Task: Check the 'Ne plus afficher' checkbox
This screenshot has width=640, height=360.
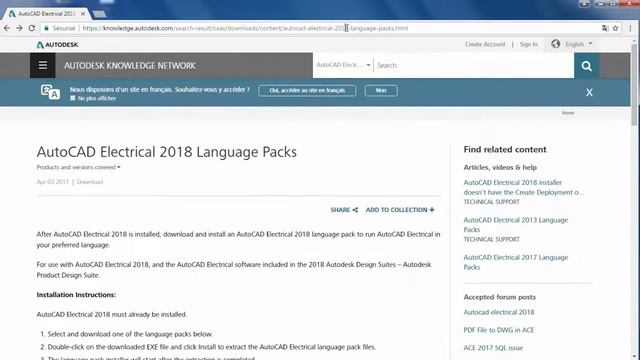Action: 73,98
